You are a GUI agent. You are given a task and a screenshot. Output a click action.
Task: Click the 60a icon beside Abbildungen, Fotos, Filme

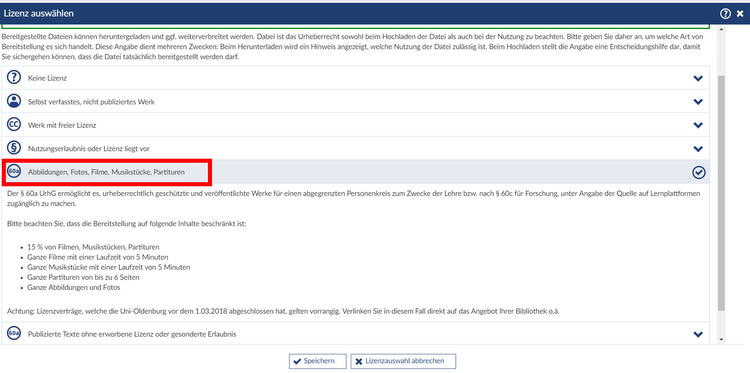[x=14, y=171]
